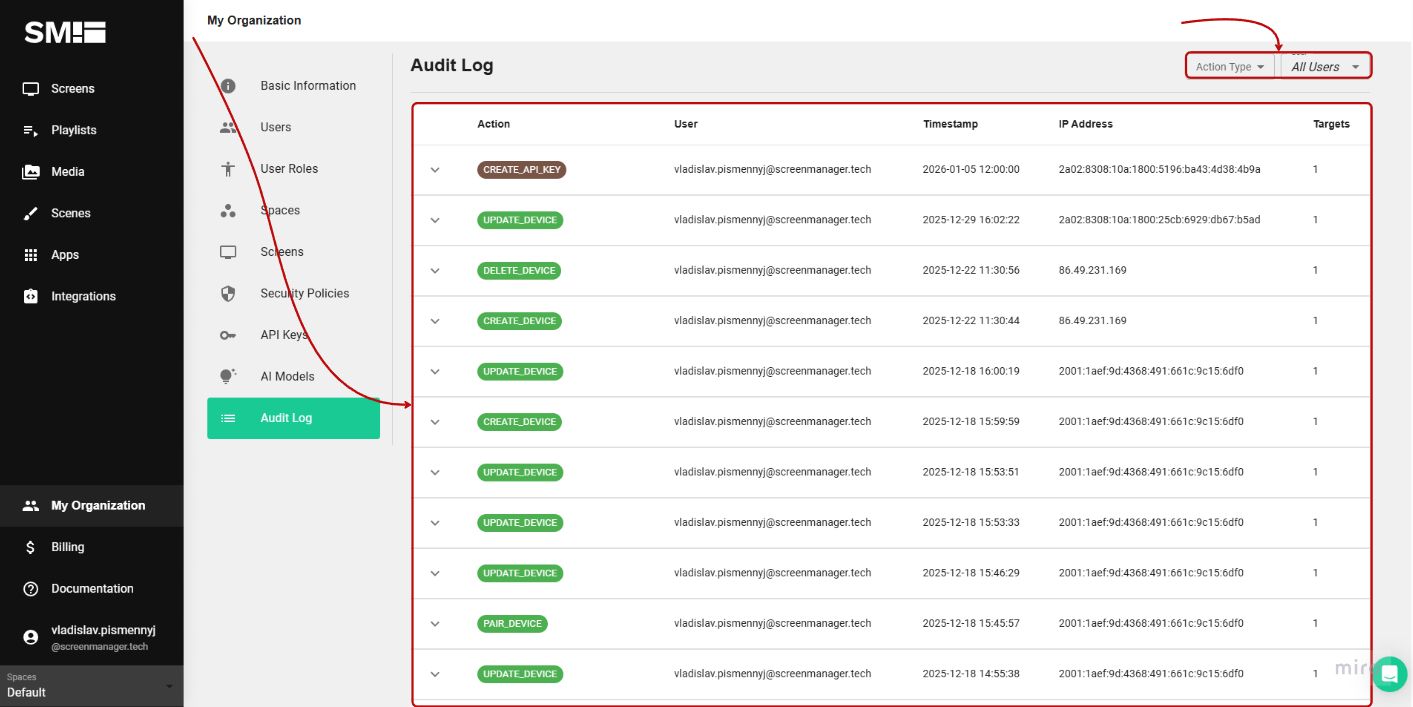The height and width of the screenshot is (707, 1413).
Task: Open the Action Type filter dropdown
Action: [x=1228, y=65]
